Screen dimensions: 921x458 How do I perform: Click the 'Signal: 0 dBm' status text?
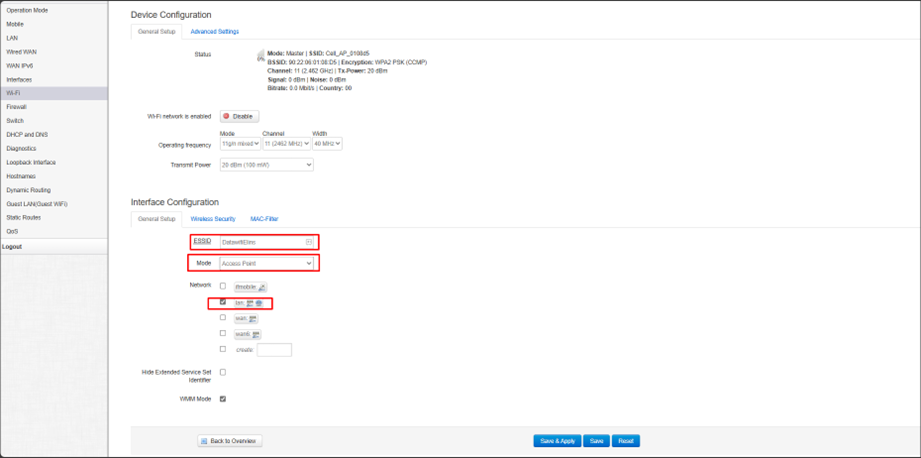pyautogui.click(x=287, y=79)
